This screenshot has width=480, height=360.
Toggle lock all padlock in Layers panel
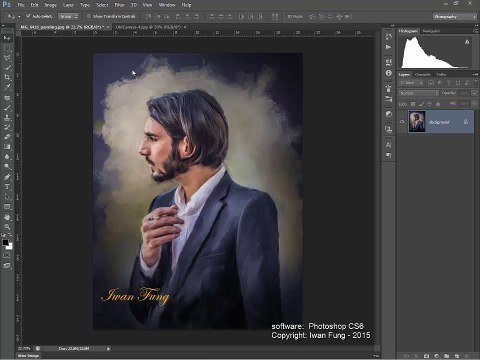pos(438,104)
